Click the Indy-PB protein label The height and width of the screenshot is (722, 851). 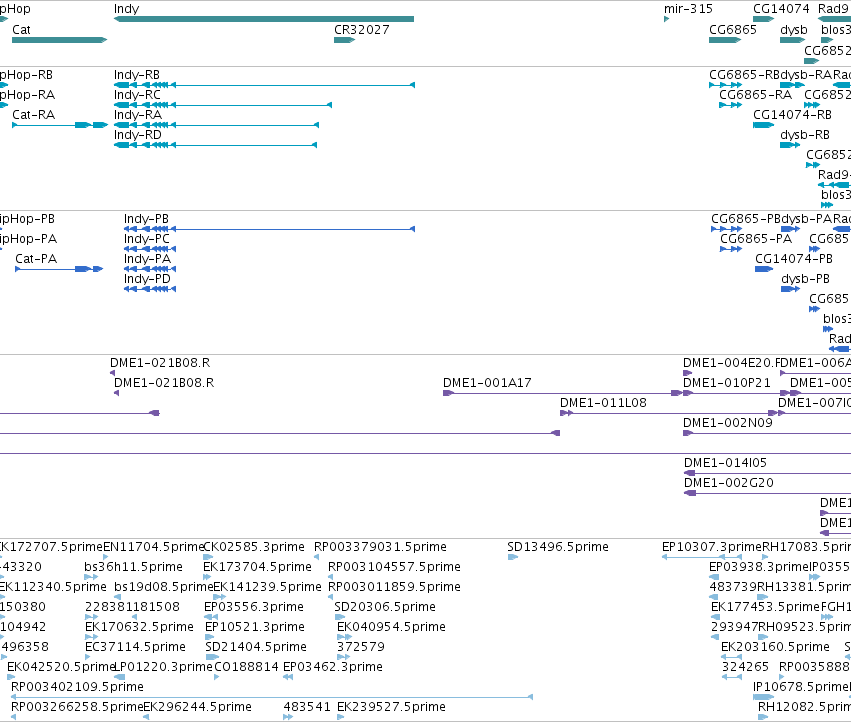coord(147,219)
